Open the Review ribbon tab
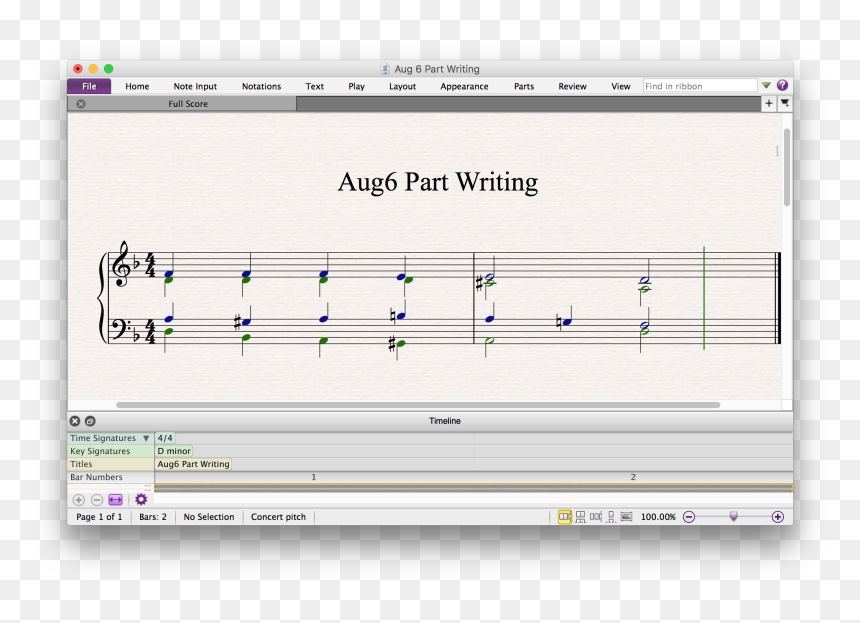The width and height of the screenshot is (860, 623). [x=572, y=86]
